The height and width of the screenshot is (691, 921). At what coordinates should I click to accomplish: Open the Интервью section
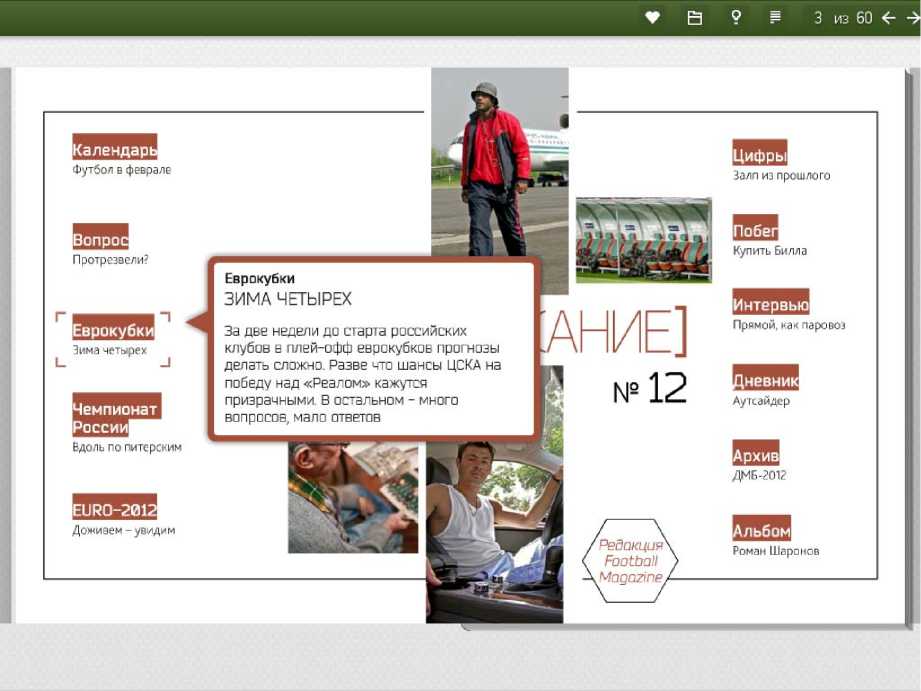click(x=771, y=301)
